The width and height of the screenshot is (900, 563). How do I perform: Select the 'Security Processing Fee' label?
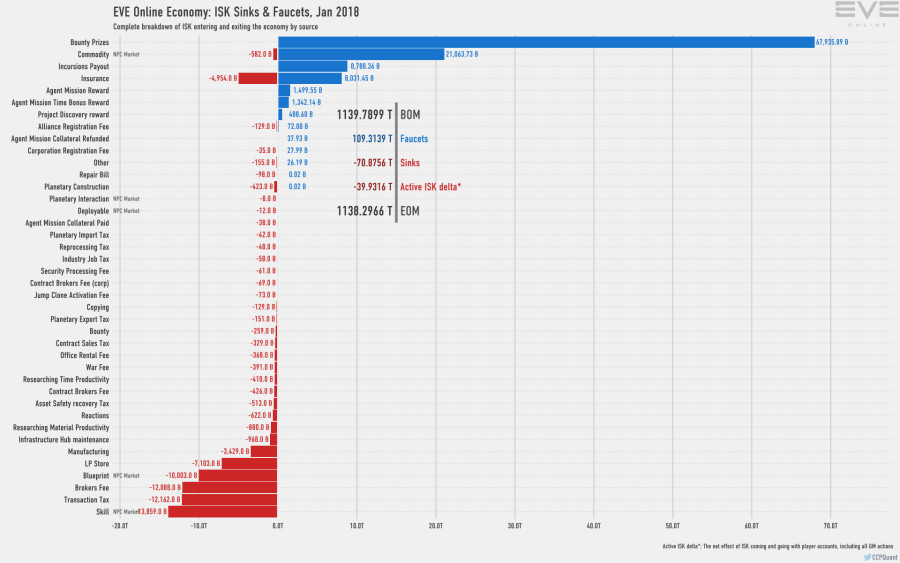click(x=75, y=271)
